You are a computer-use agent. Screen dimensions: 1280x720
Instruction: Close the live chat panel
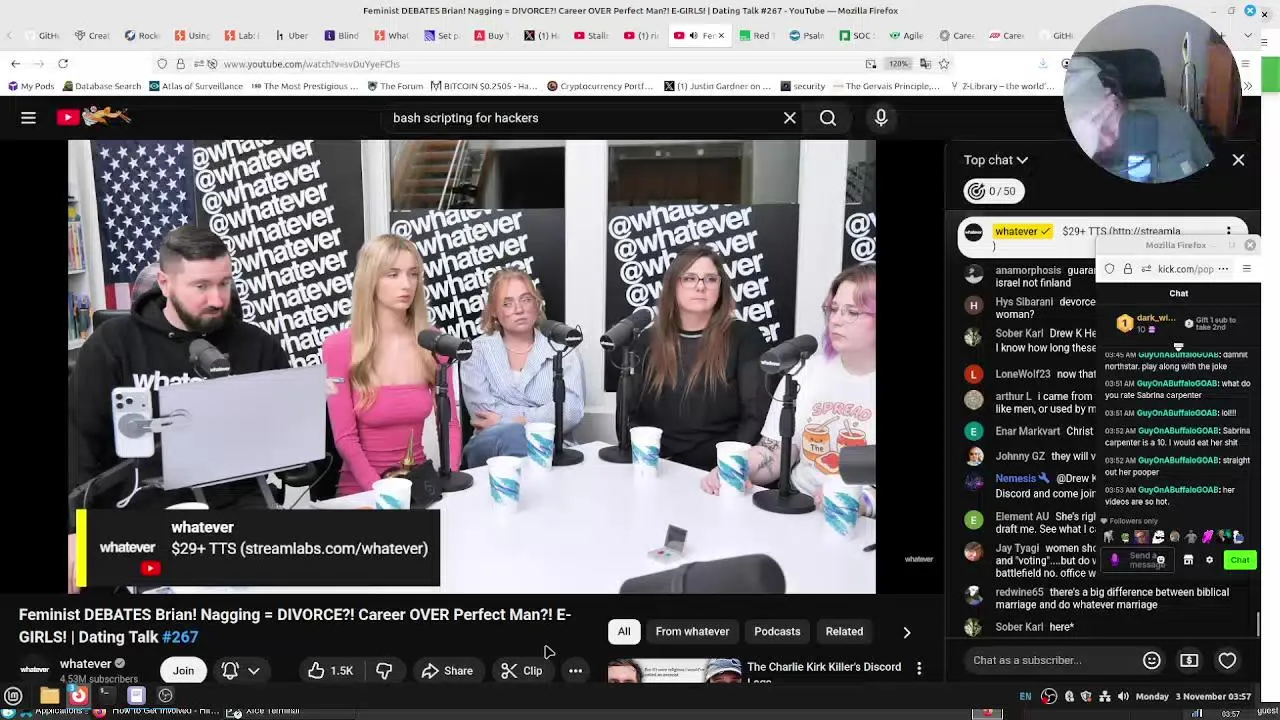[x=1238, y=160]
